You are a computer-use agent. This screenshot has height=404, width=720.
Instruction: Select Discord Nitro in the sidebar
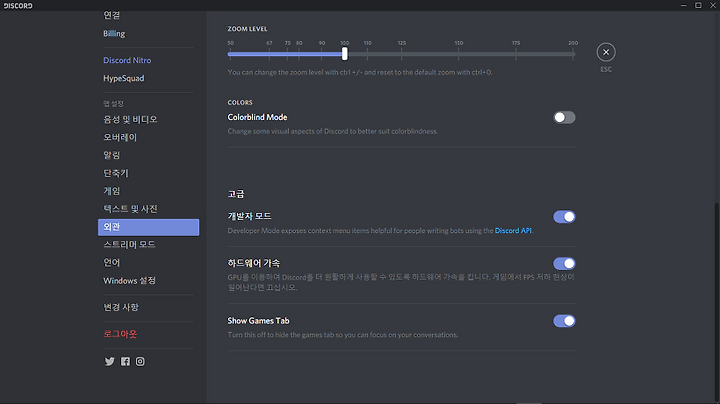pos(148,60)
